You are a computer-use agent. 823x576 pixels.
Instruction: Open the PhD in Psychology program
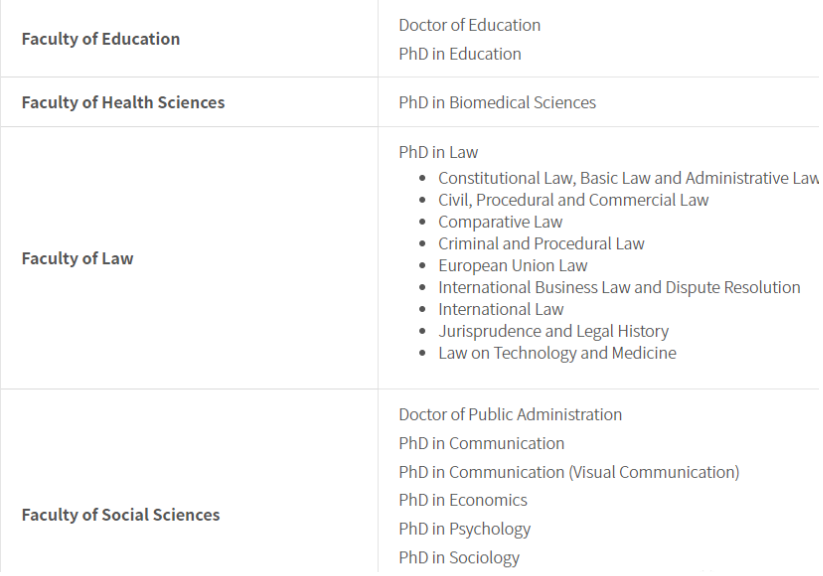click(x=464, y=529)
